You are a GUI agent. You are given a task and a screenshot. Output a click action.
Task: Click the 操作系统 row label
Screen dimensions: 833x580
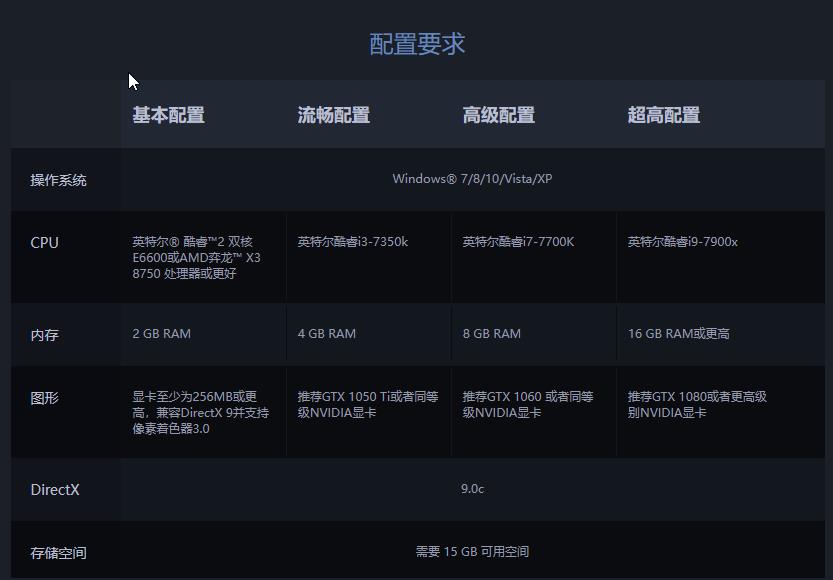pos(56,179)
